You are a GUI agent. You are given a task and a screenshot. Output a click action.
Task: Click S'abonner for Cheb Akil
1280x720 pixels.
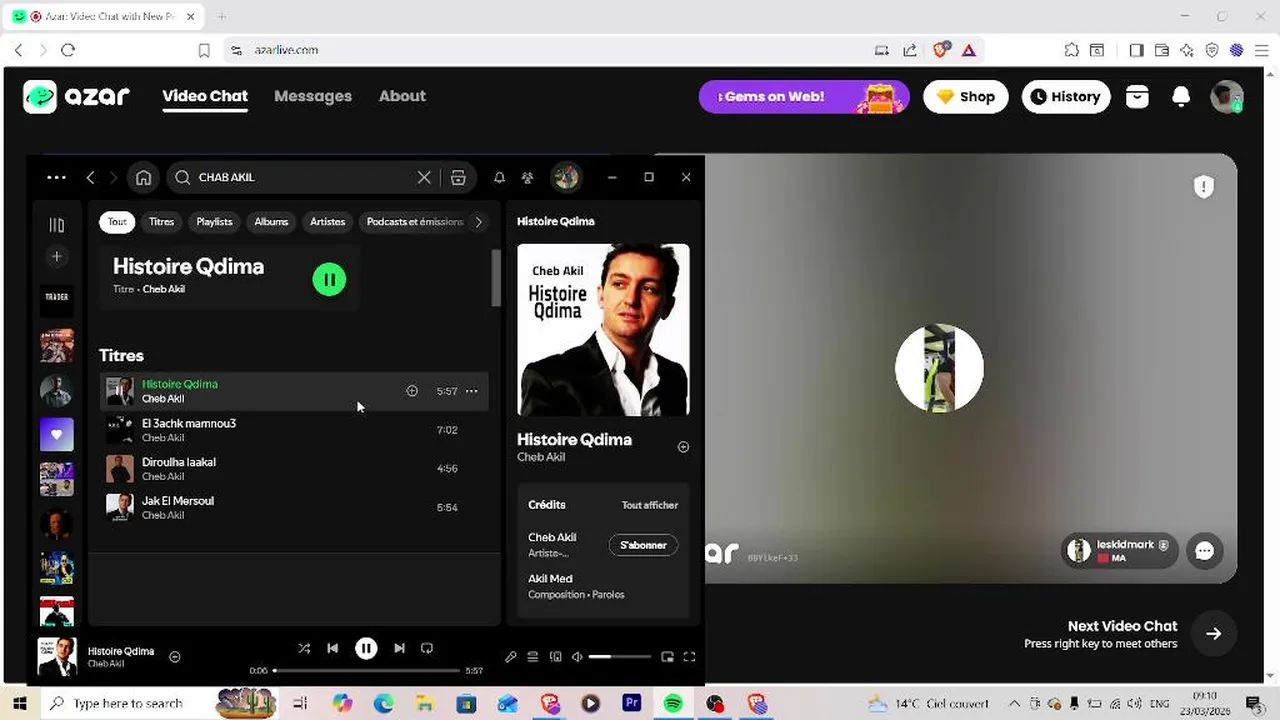pyautogui.click(x=643, y=545)
